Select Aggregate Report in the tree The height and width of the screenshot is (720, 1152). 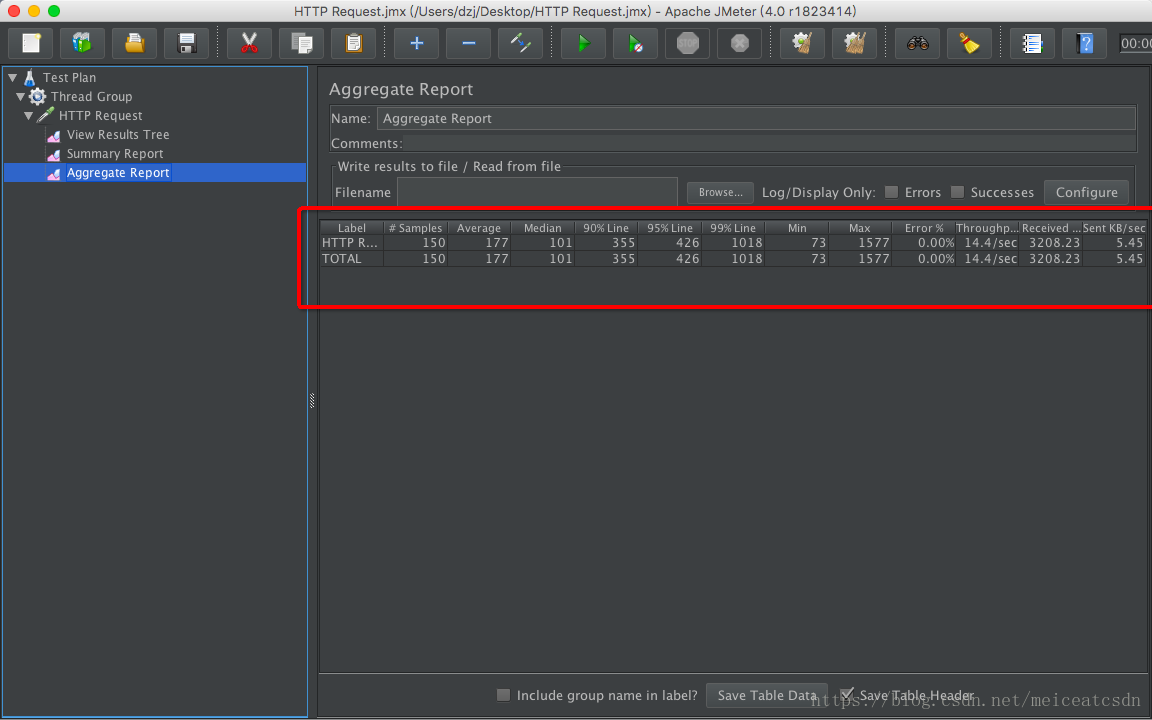pyautogui.click(x=118, y=173)
